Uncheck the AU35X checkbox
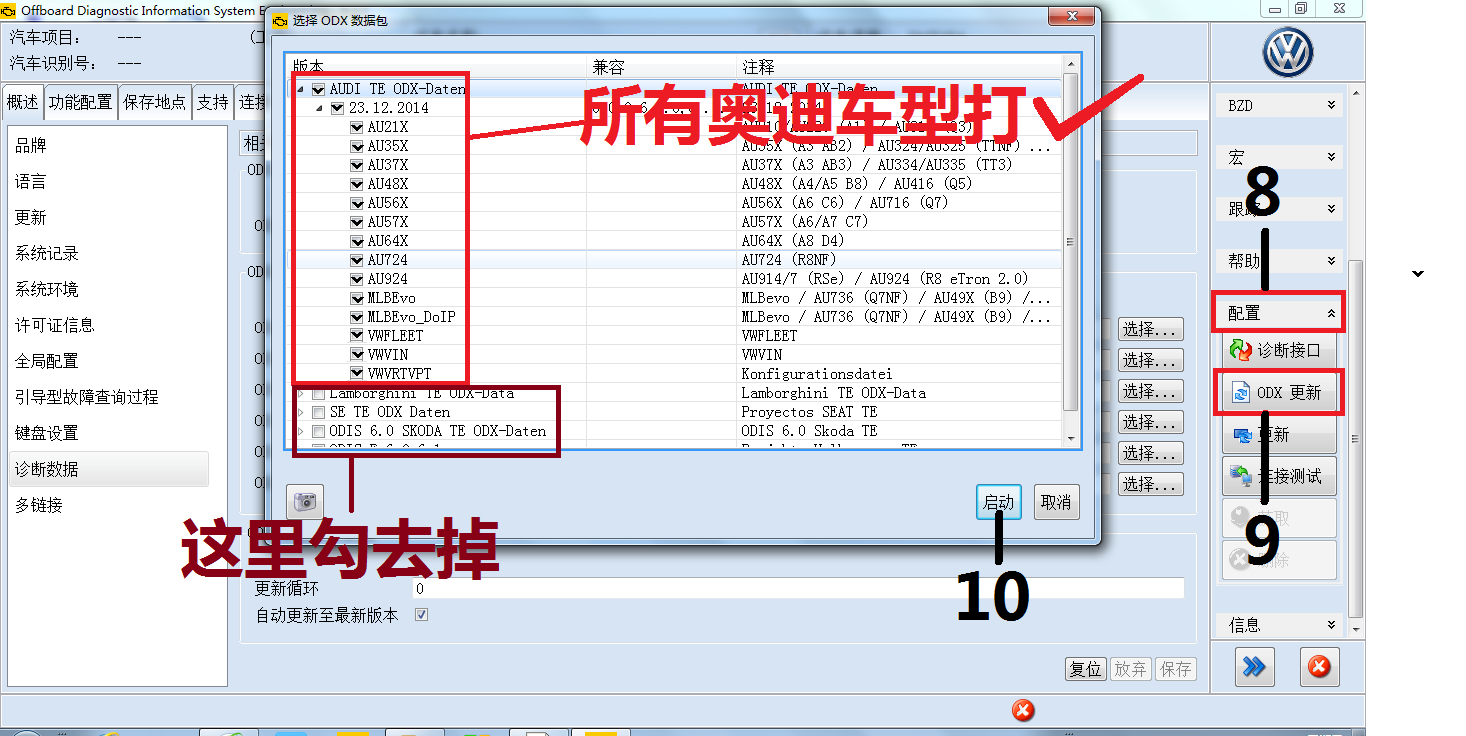The image size is (1466, 736). coord(357,146)
